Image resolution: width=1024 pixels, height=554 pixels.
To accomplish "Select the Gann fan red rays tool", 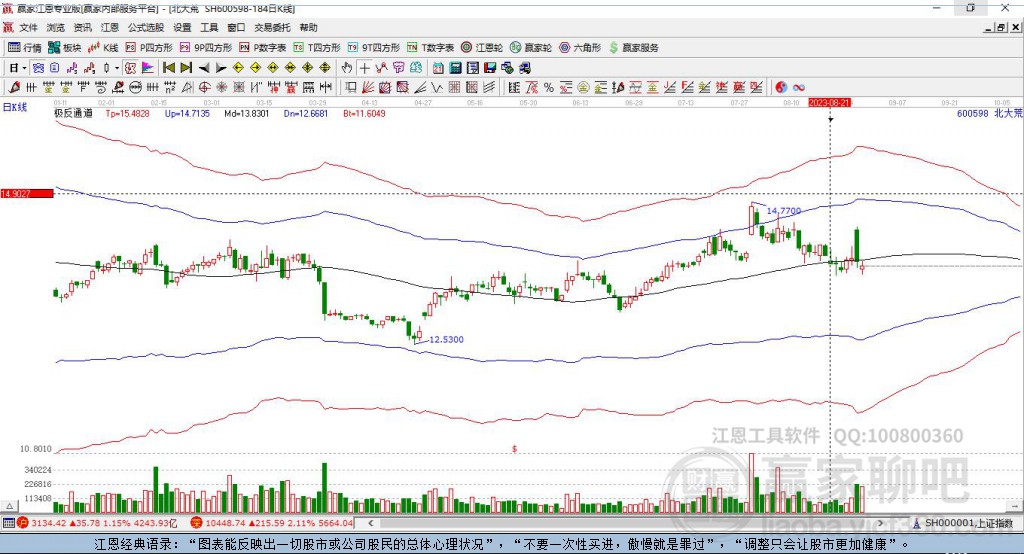I will (x=368, y=88).
